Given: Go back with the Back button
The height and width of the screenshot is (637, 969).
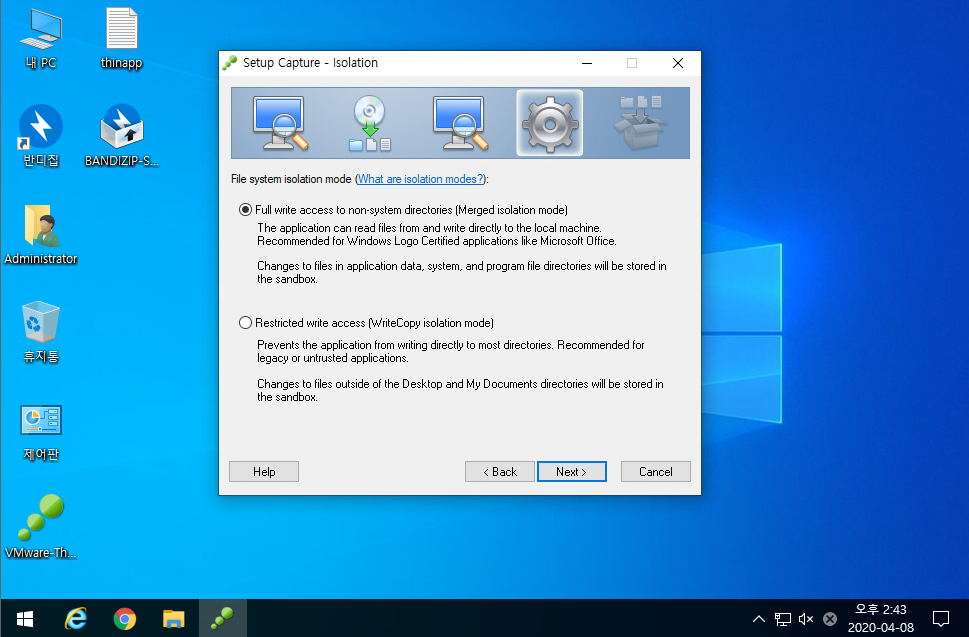Looking at the screenshot, I should click(x=499, y=471).
